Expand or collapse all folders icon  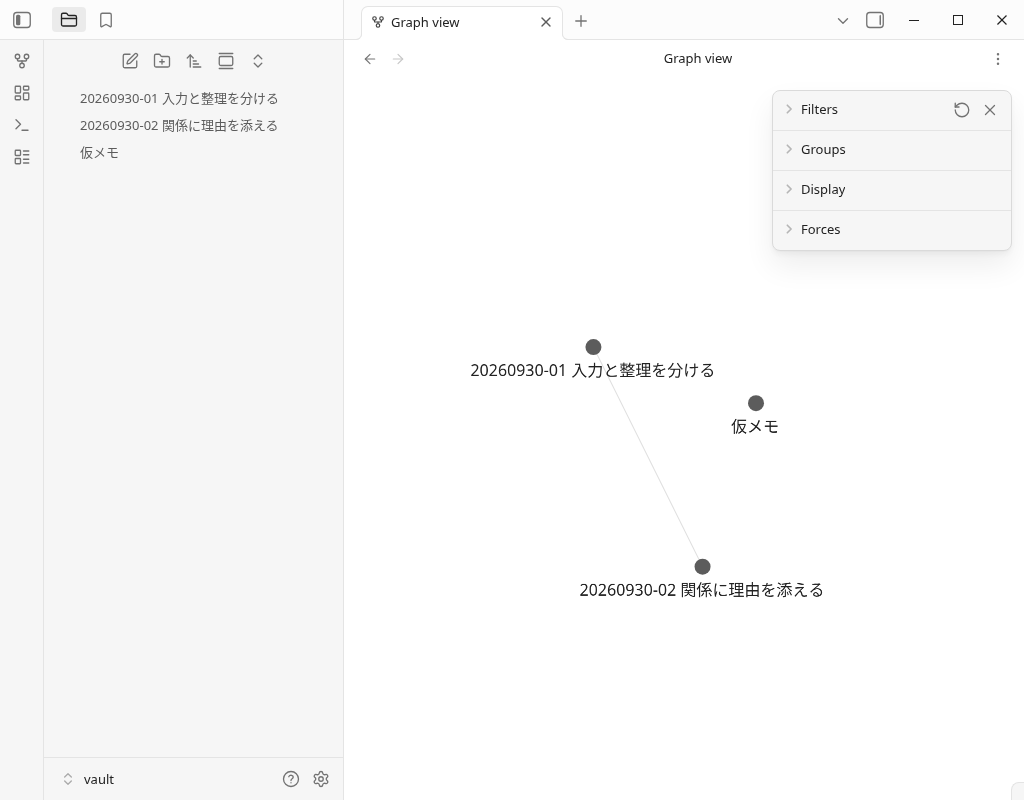pyautogui.click(x=258, y=61)
